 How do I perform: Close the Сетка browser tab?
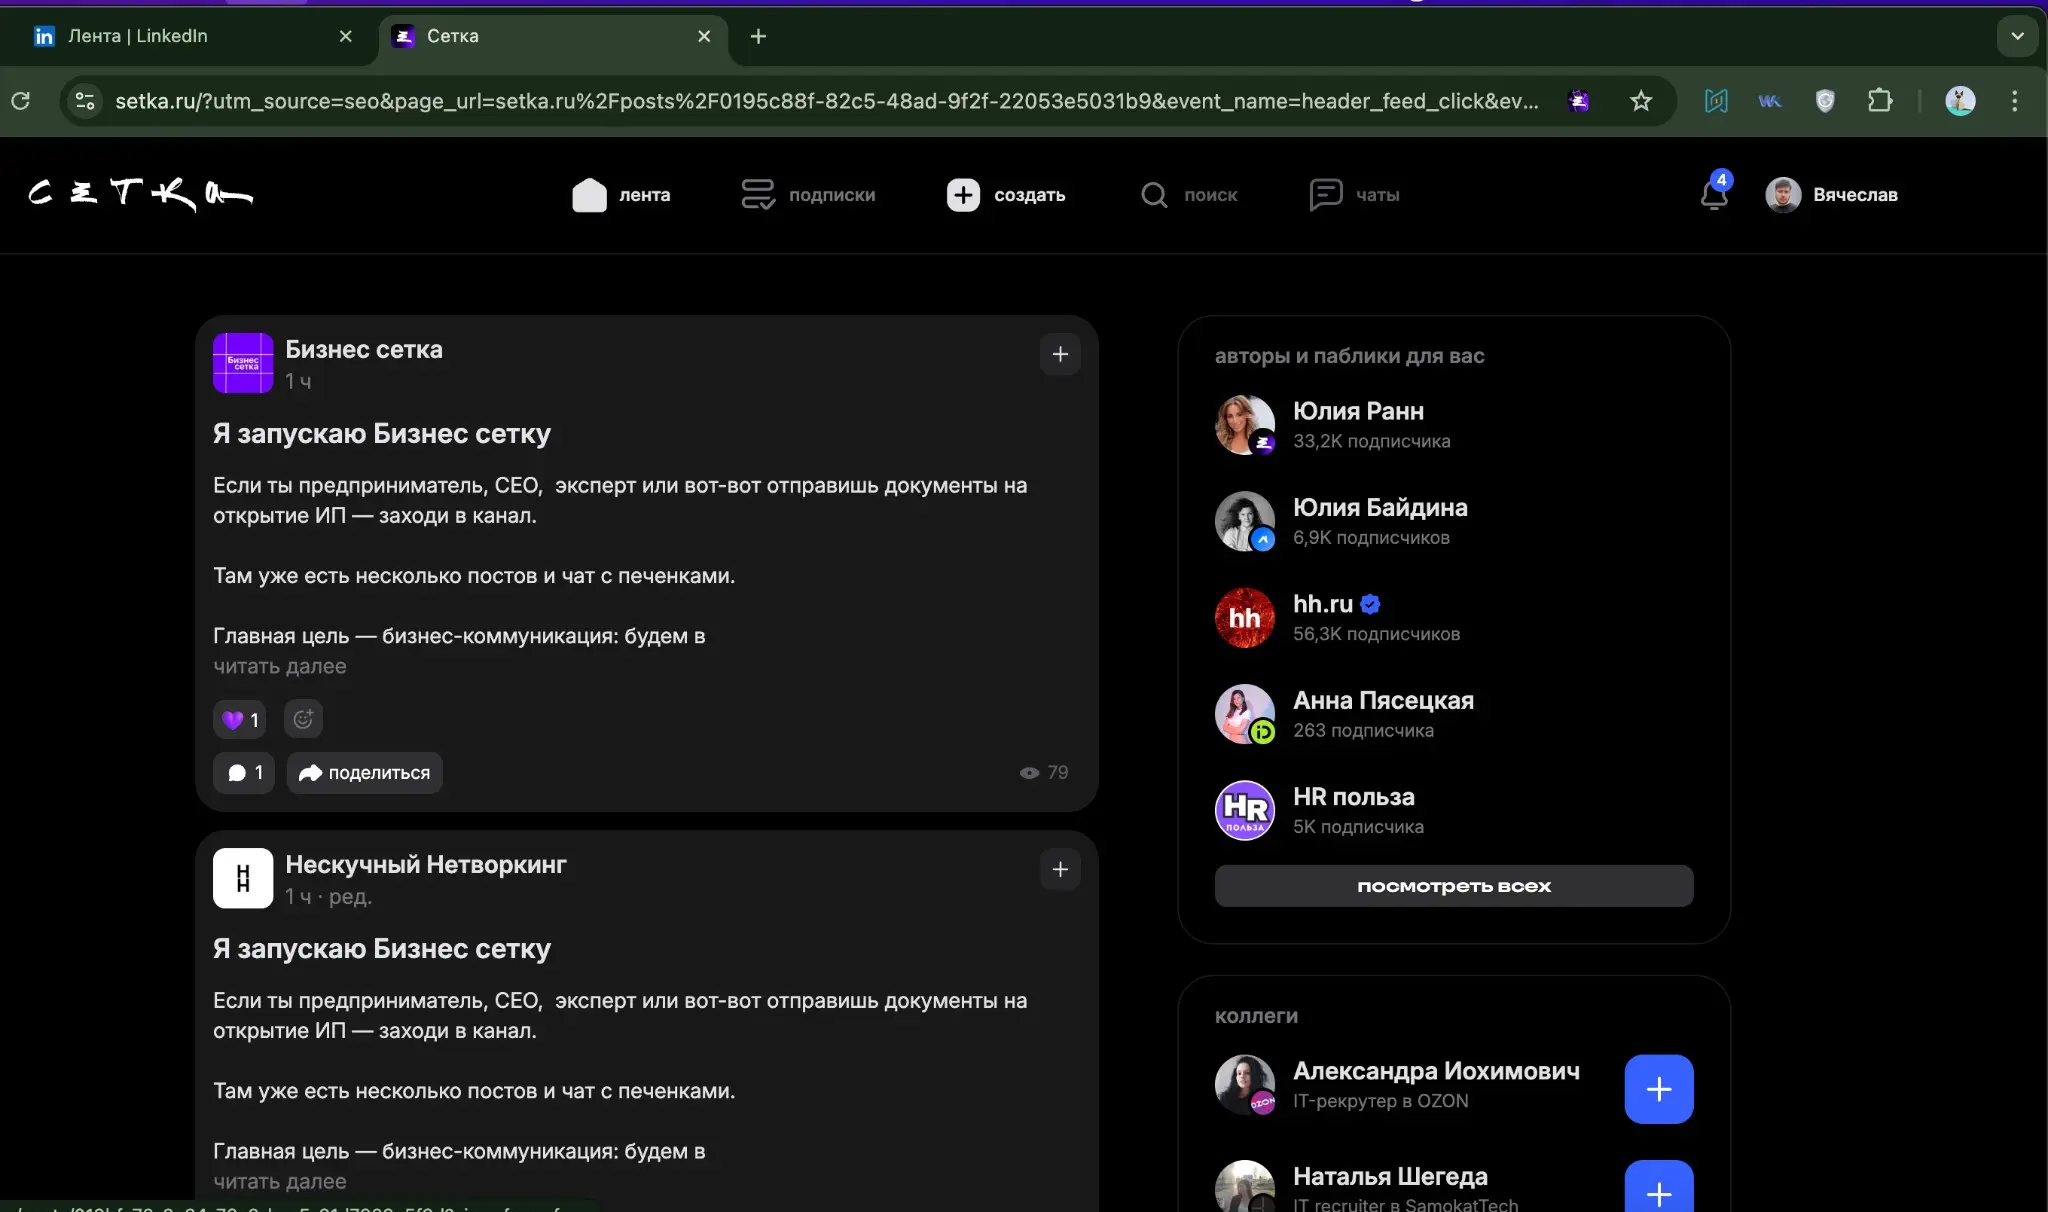[704, 36]
